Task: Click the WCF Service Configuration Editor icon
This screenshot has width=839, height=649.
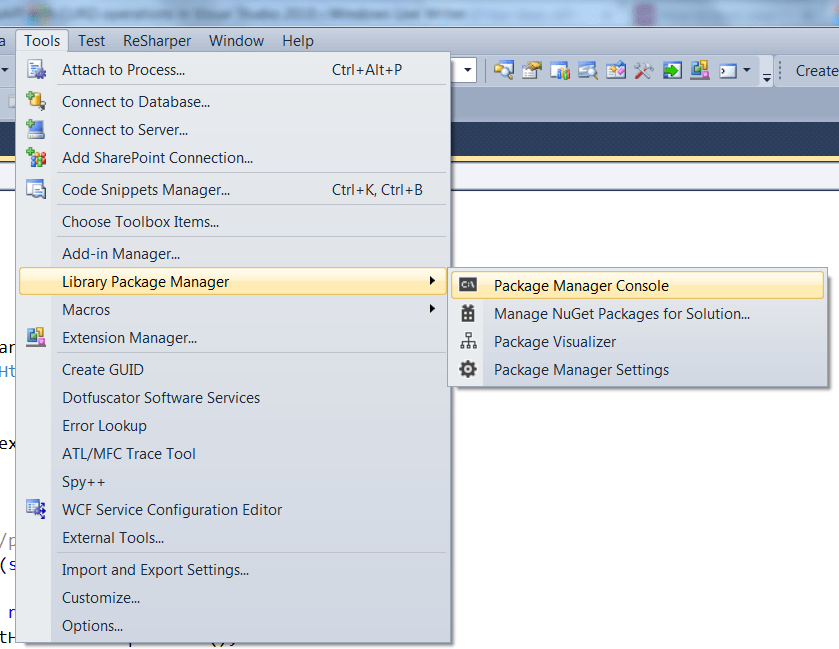Action: (36, 509)
